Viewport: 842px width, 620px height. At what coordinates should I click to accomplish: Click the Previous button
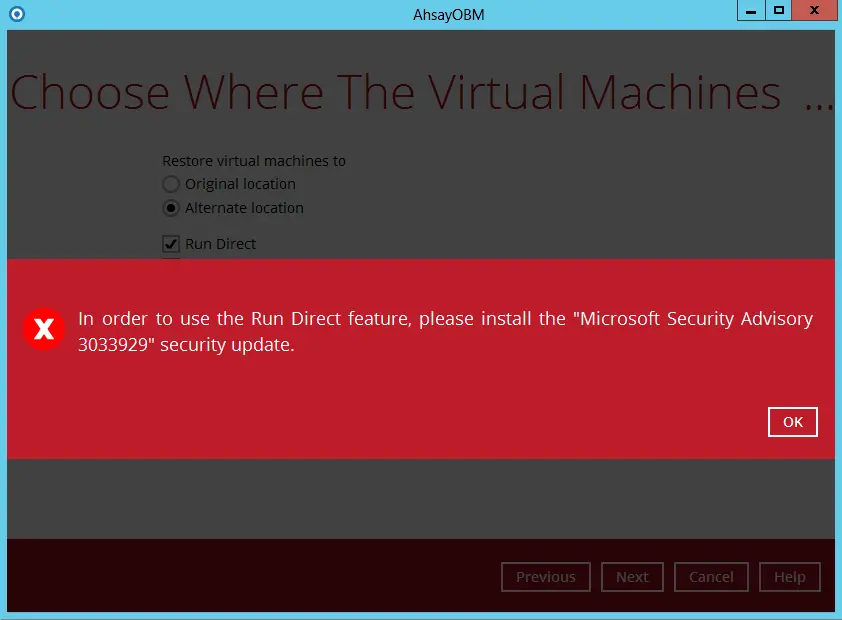click(x=545, y=577)
